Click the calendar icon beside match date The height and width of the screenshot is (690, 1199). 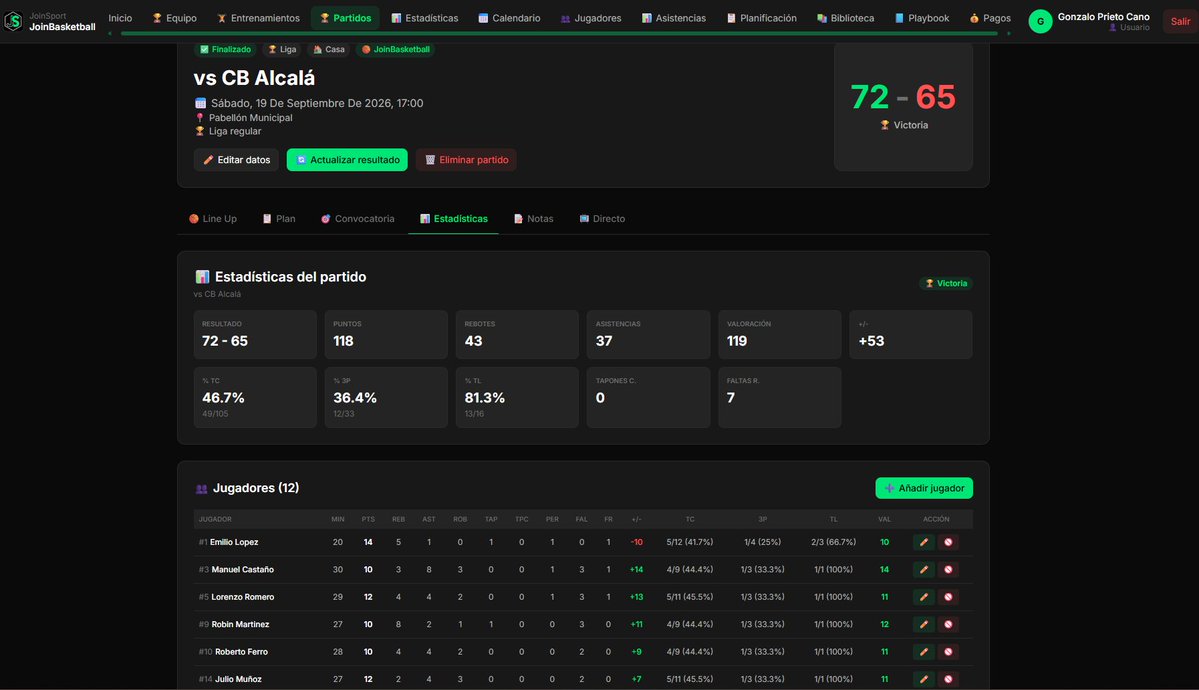[x=200, y=103]
